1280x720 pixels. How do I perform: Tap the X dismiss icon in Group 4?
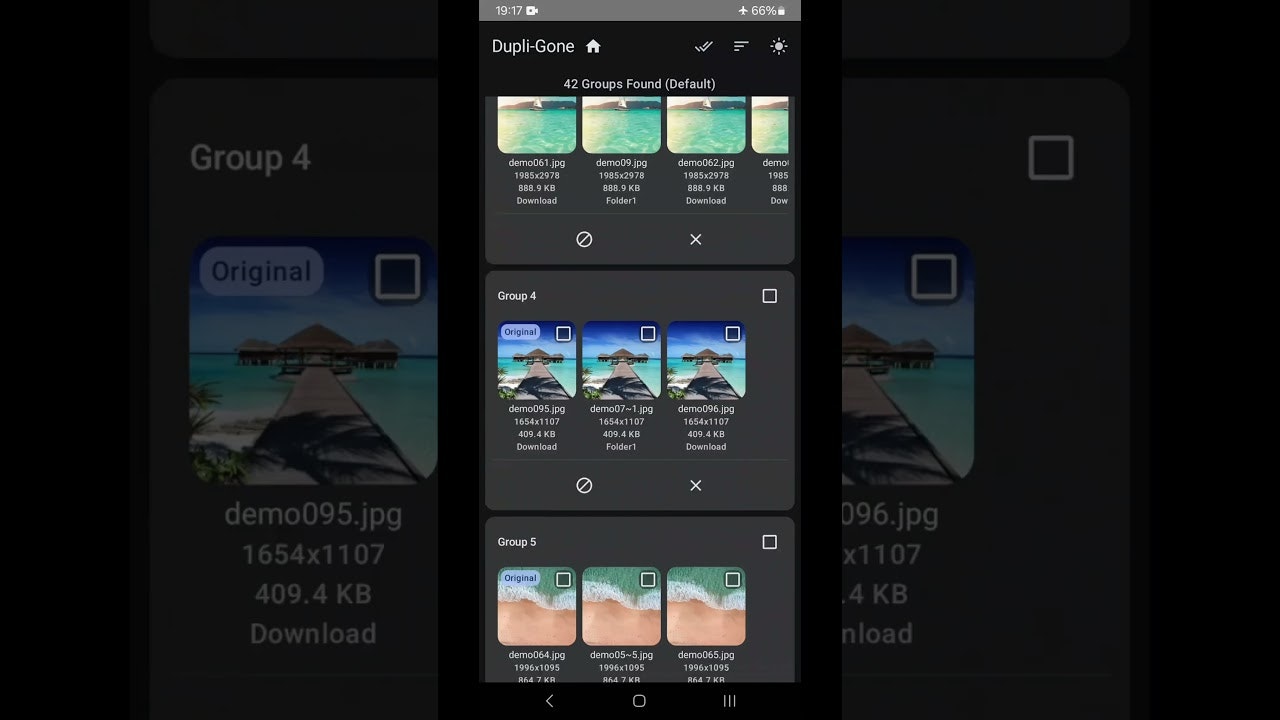pyautogui.click(x=696, y=485)
